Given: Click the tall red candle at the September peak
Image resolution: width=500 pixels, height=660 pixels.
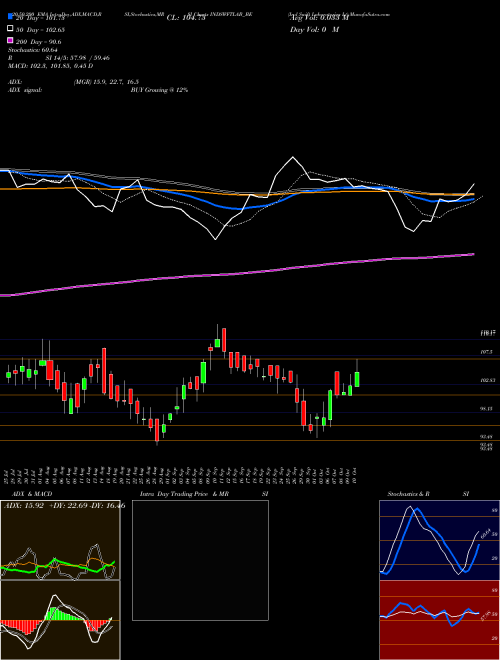Looking at the screenshot, I should pyautogui.click(x=224, y=340).
